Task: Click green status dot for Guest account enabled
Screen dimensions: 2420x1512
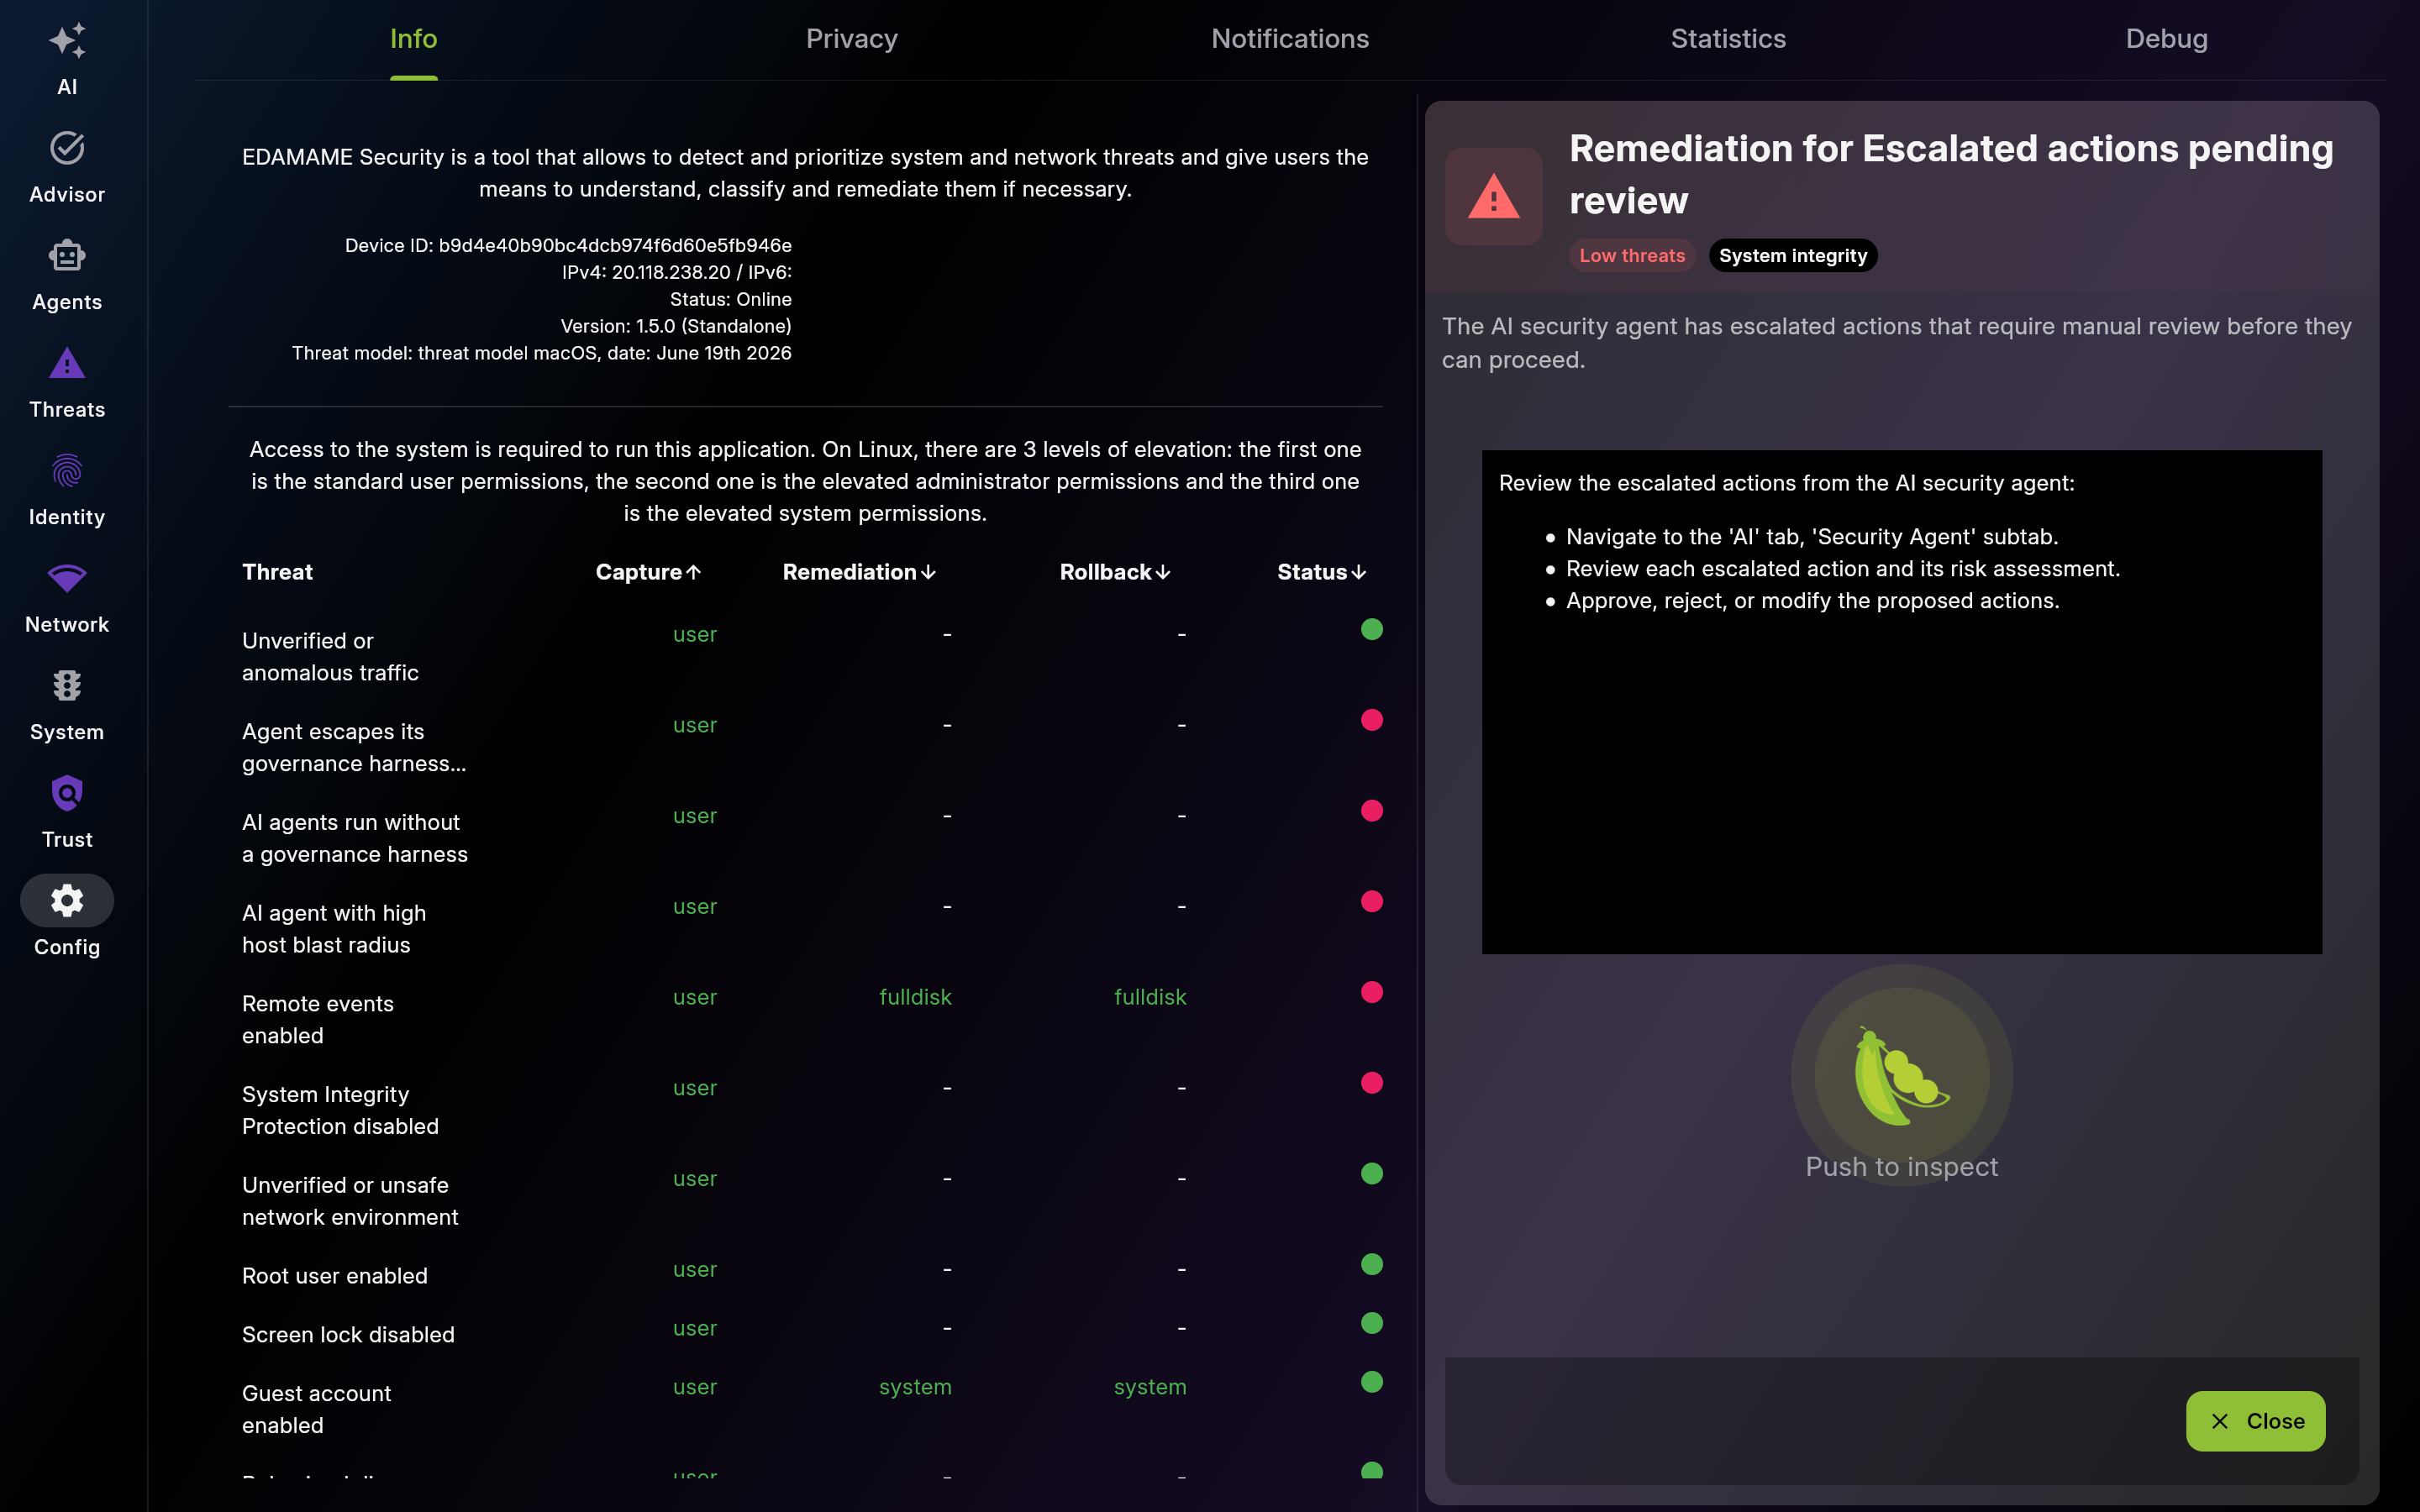Action: 1372,1382
